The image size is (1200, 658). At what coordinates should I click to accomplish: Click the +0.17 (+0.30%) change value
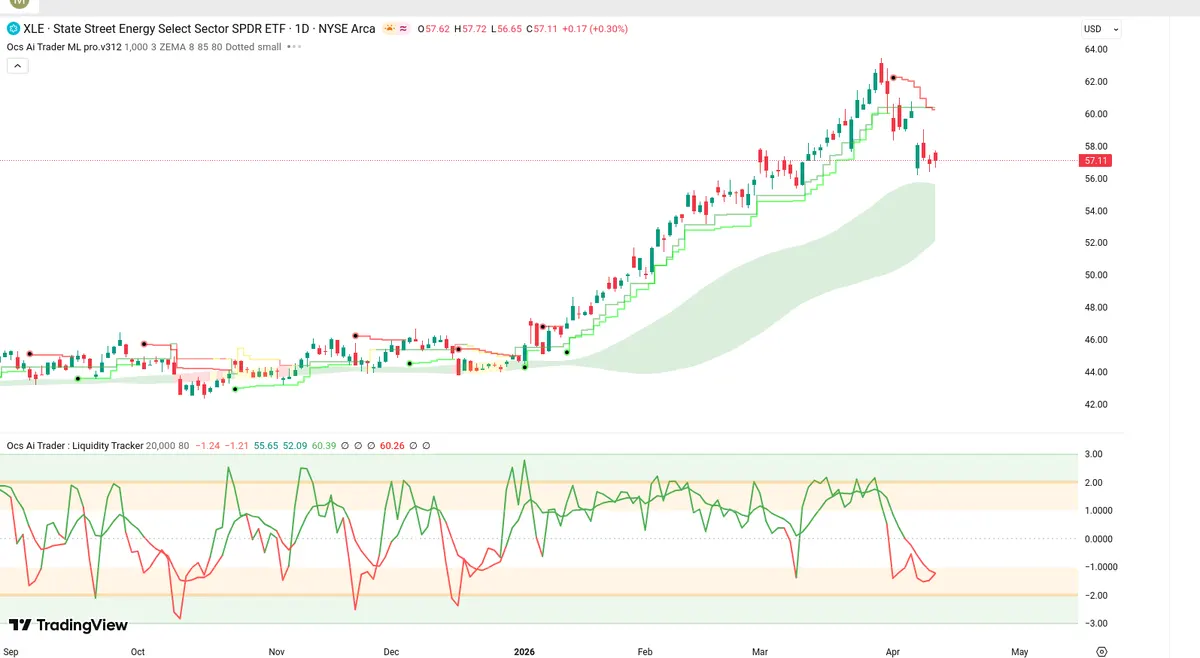pyautogui.click(x=596, y=29)
